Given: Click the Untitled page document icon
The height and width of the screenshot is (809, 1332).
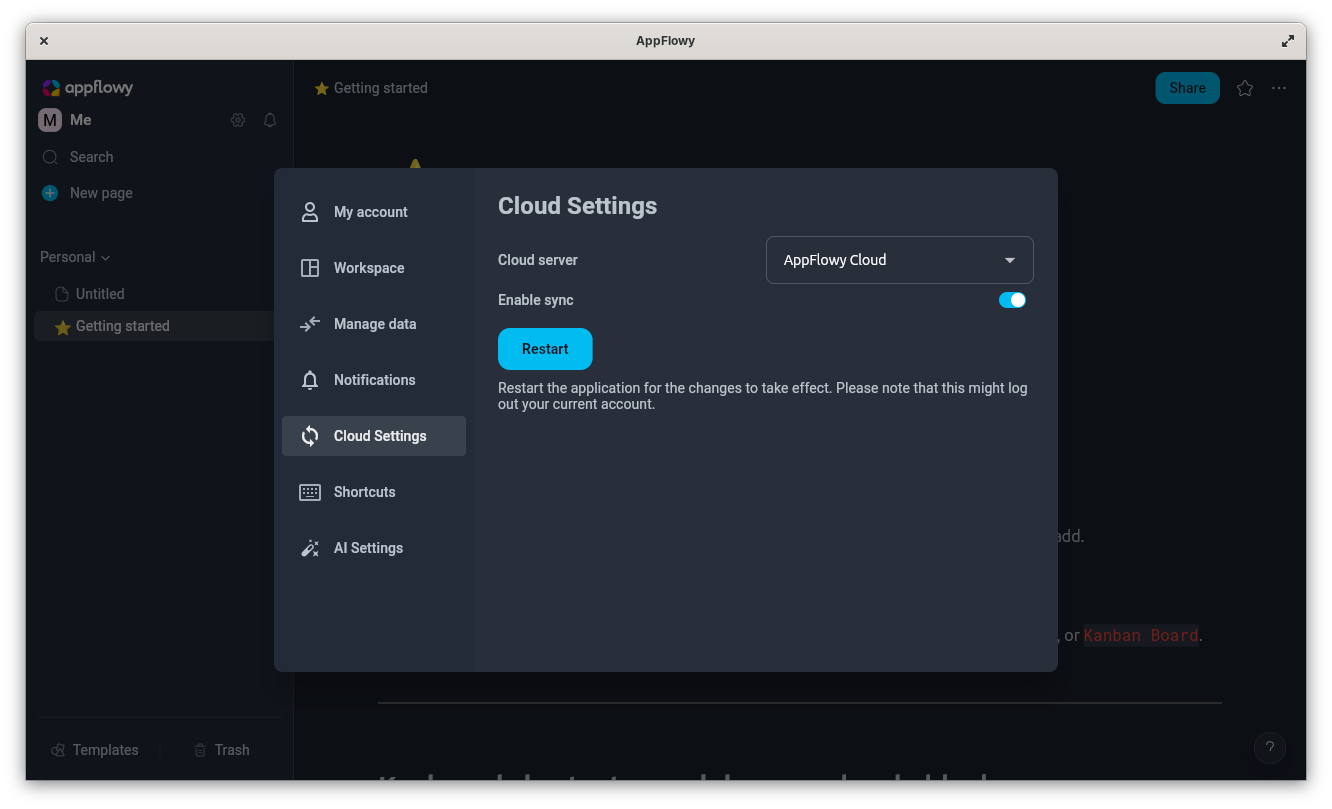Looking at the screenshot, I should 62,294.
